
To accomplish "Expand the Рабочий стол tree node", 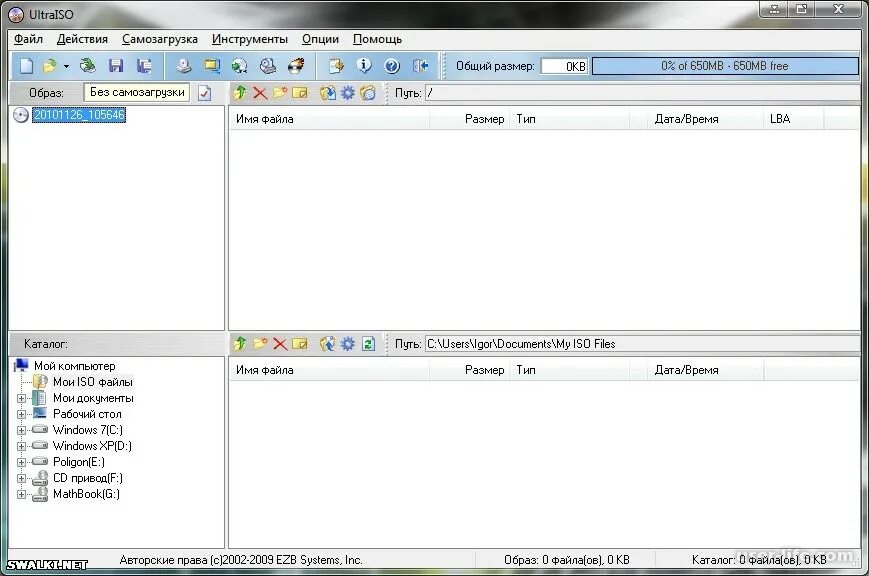I will (22, 414).
